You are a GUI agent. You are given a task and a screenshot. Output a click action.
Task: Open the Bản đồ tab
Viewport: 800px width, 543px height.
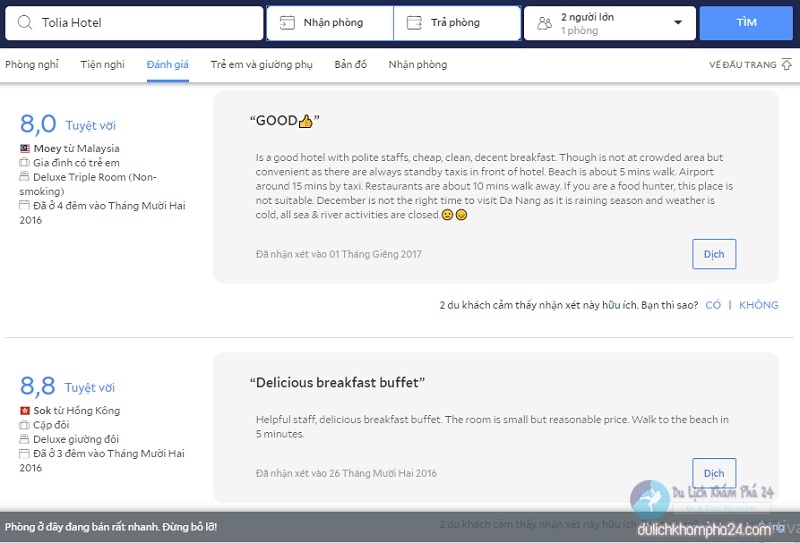click(x=350, y=64)
